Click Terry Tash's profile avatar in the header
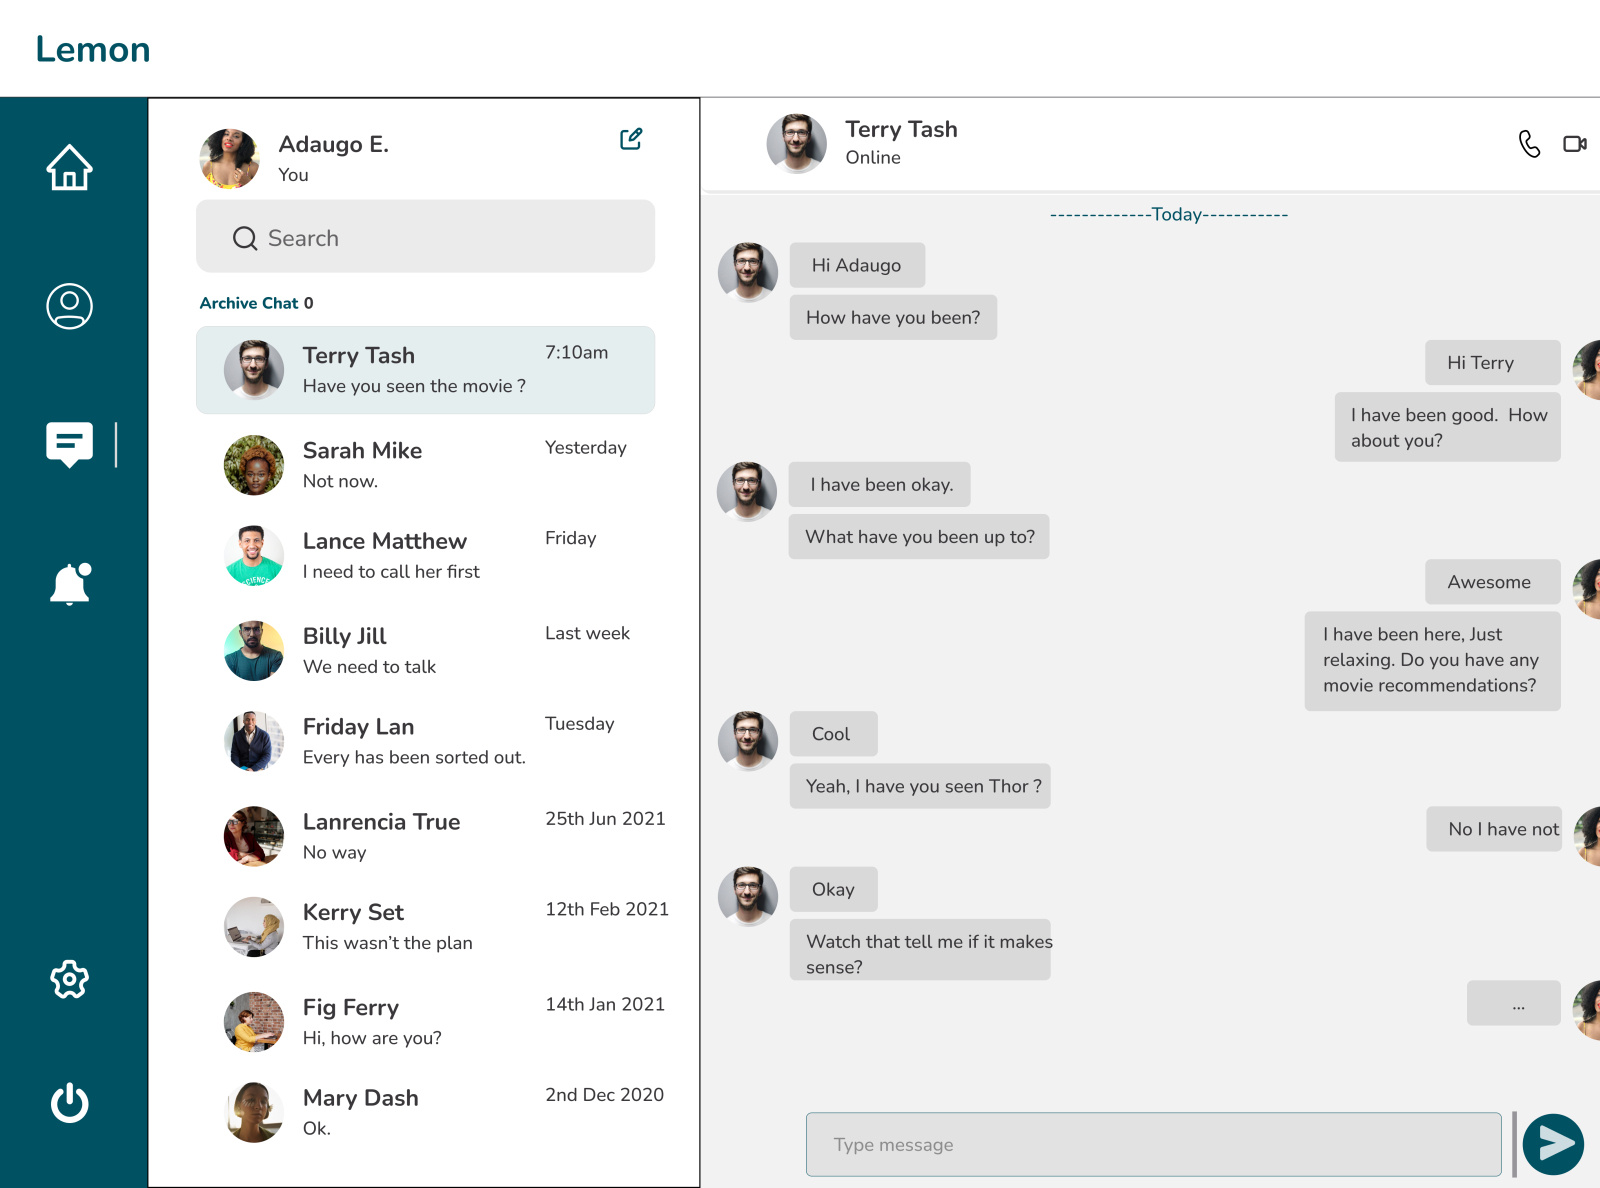The height and width of the screenshot is (1188, 1600). tap(797, 143)
